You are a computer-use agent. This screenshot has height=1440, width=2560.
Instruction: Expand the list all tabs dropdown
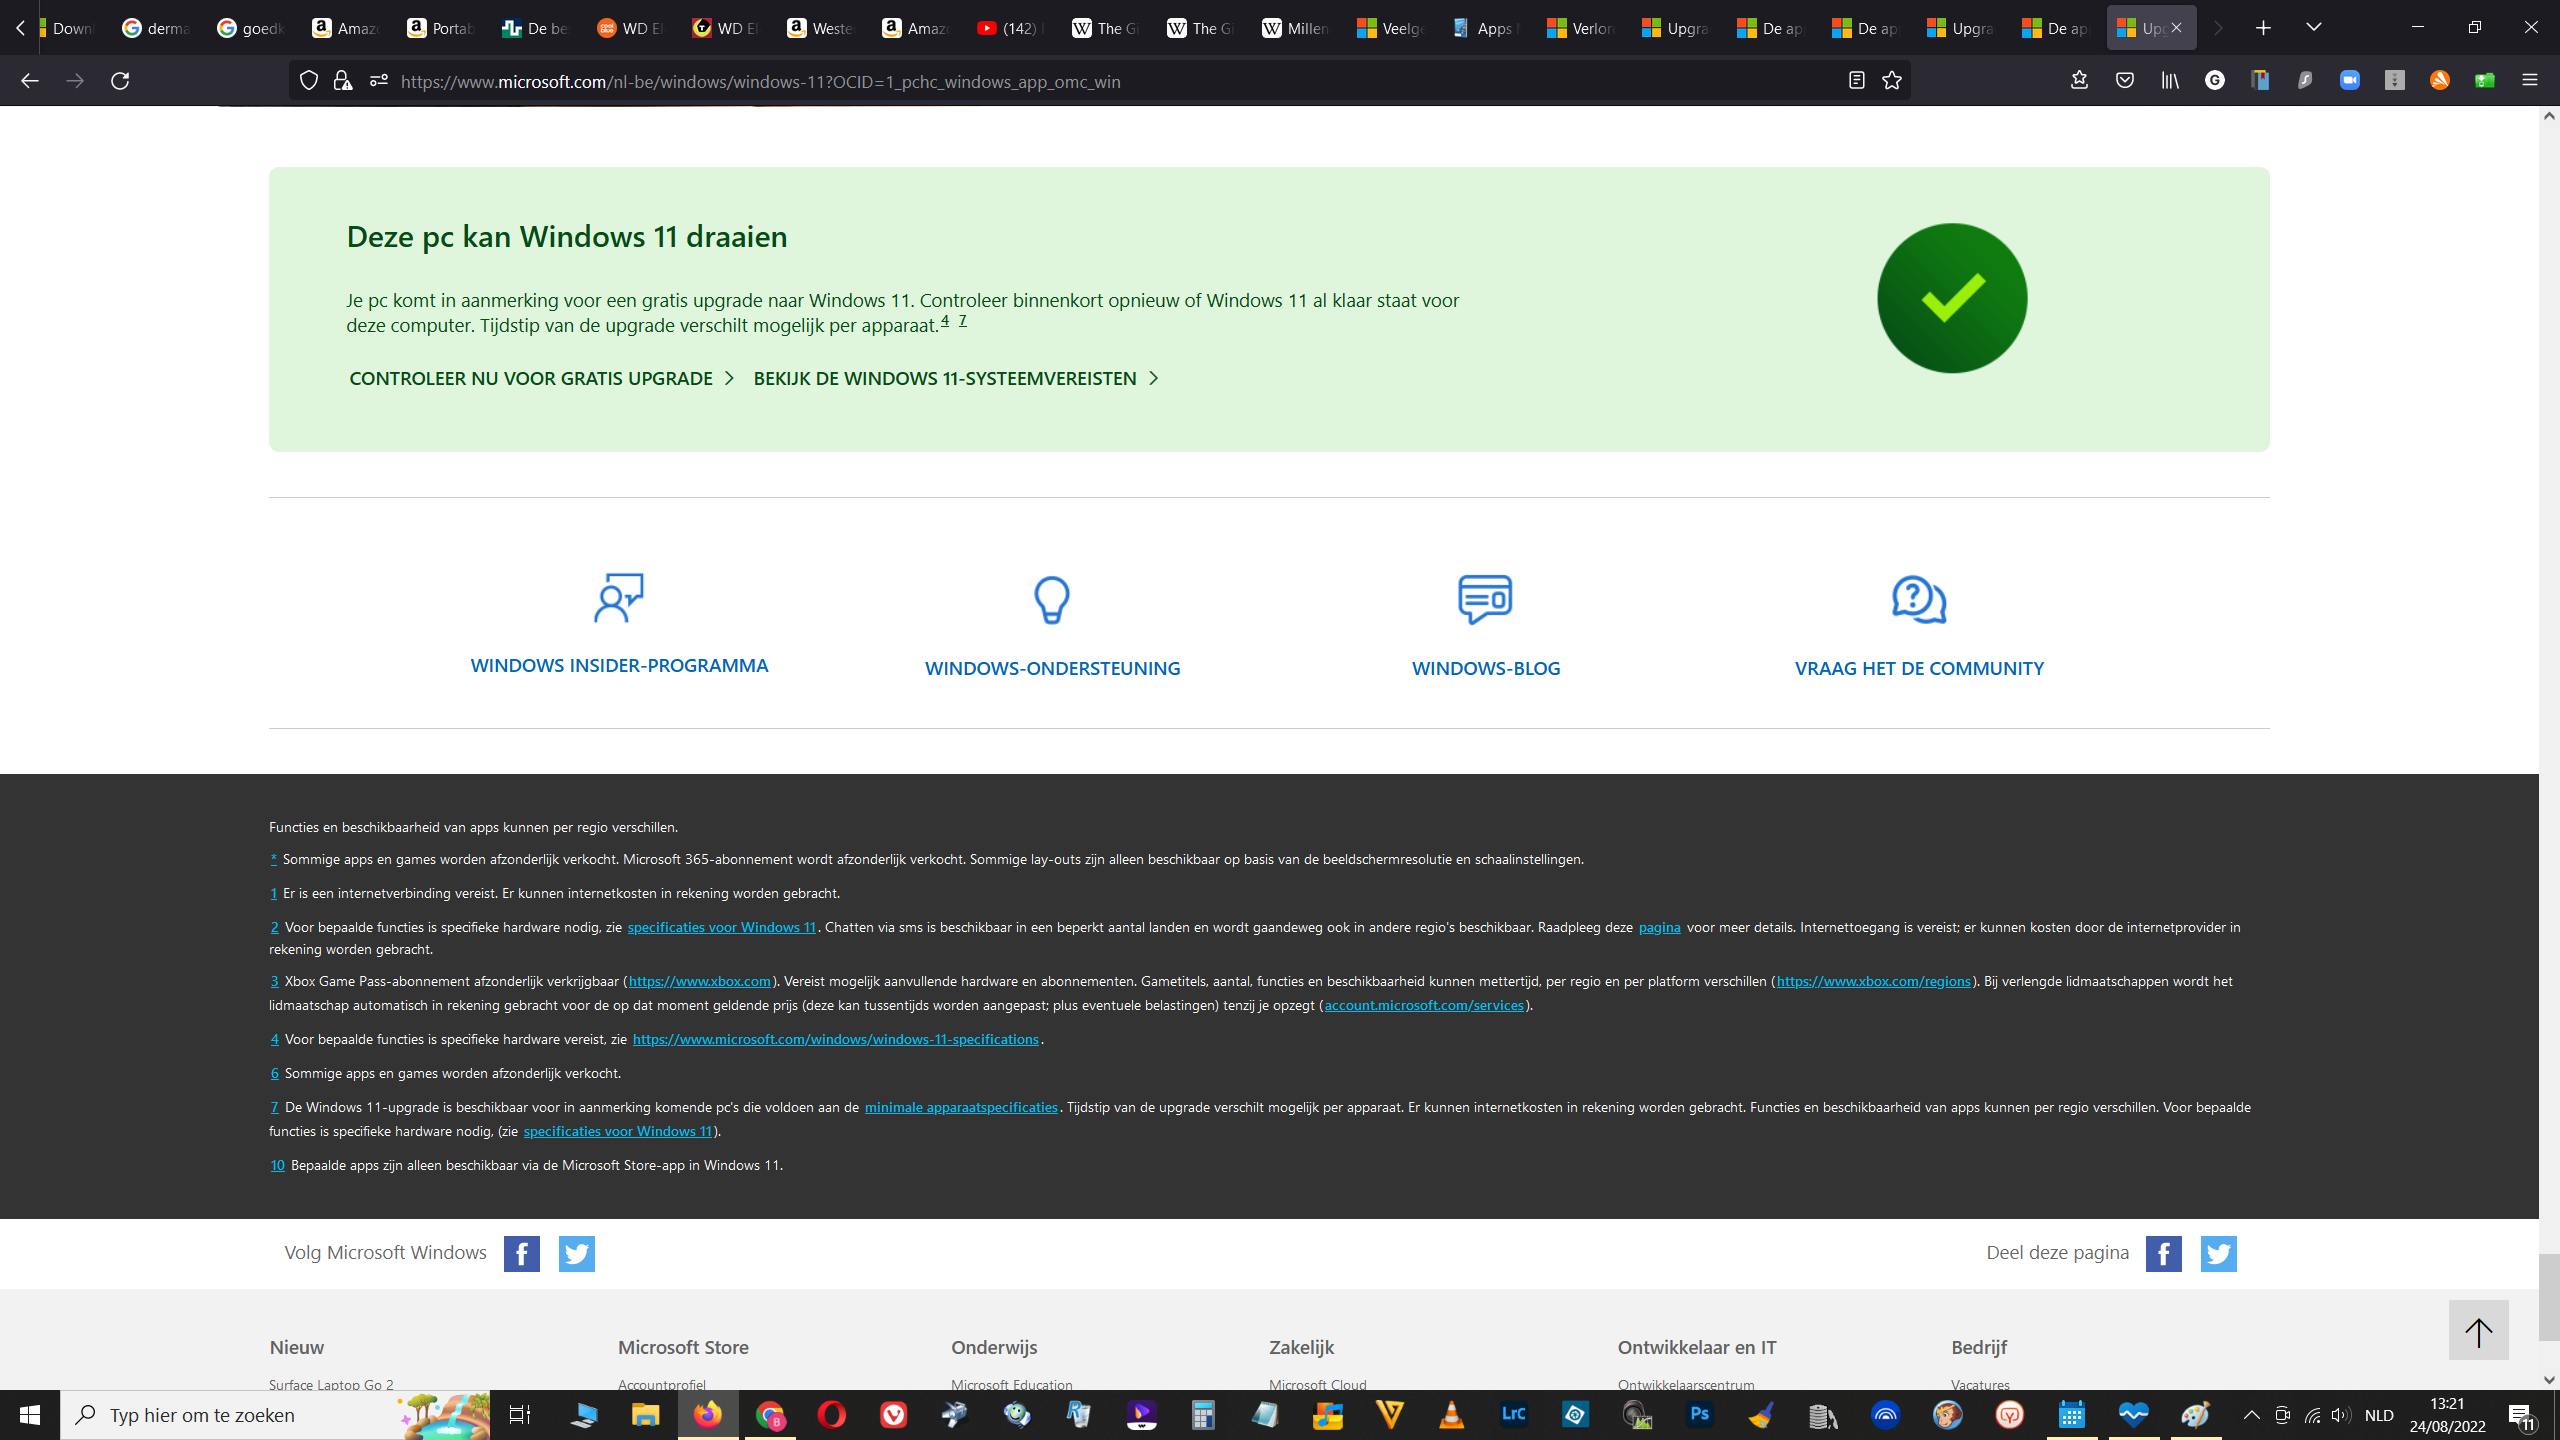click(2313, 27)
